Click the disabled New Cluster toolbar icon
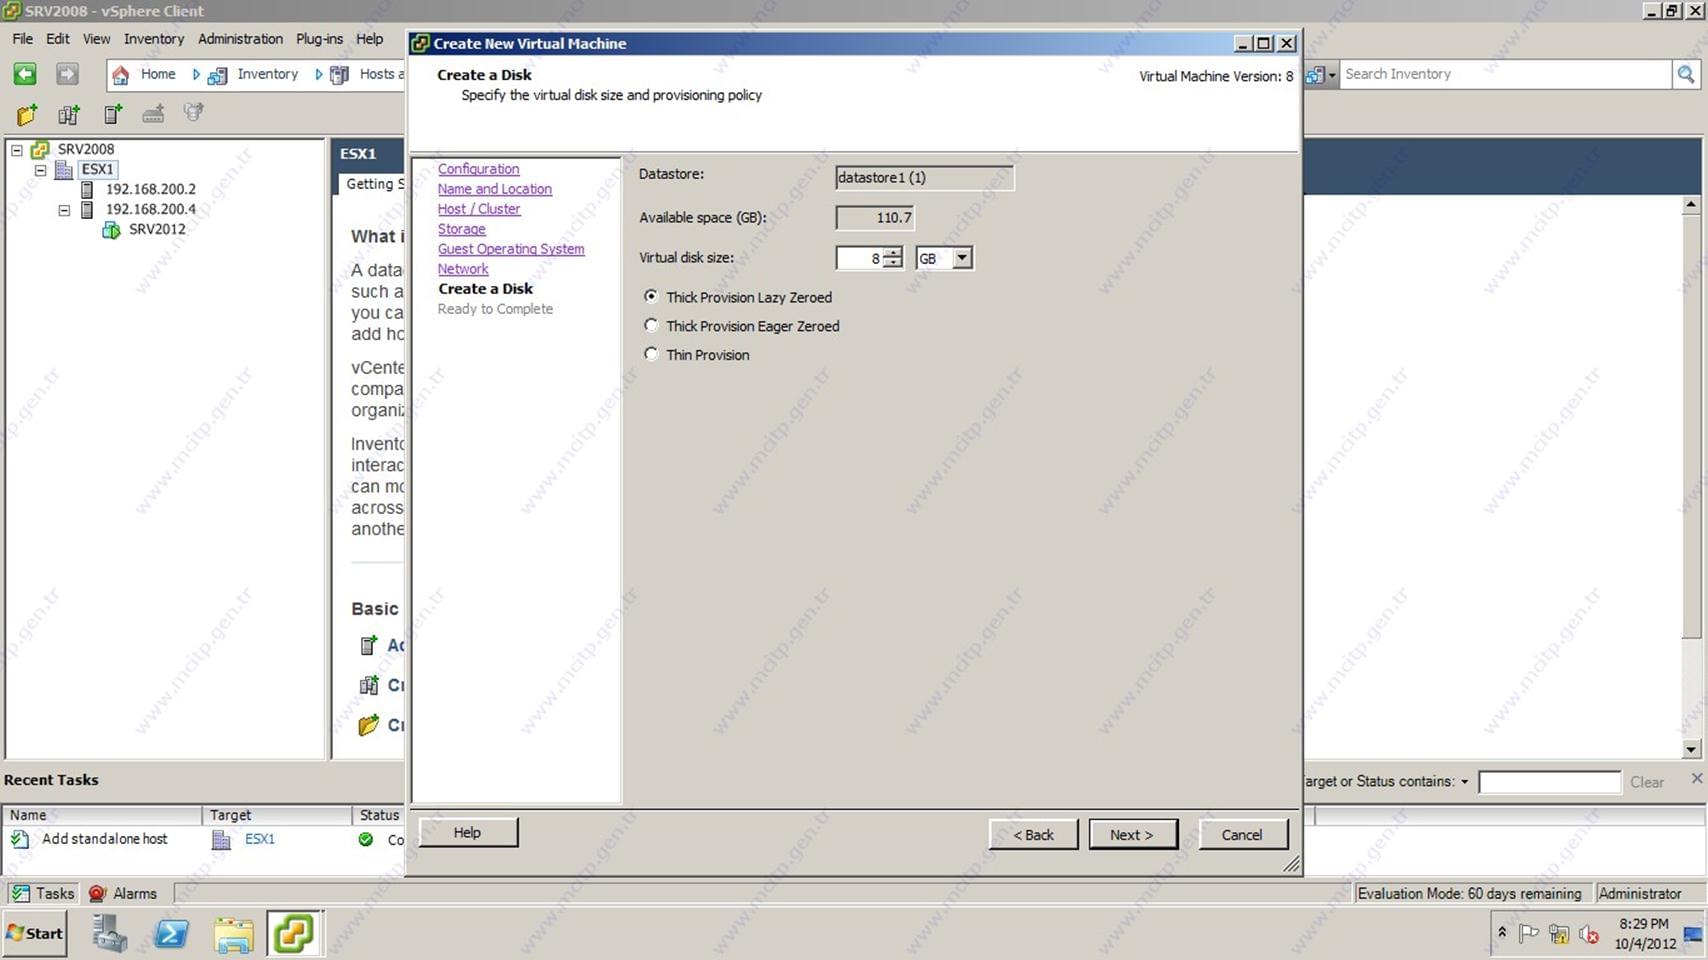 [153, 114]
